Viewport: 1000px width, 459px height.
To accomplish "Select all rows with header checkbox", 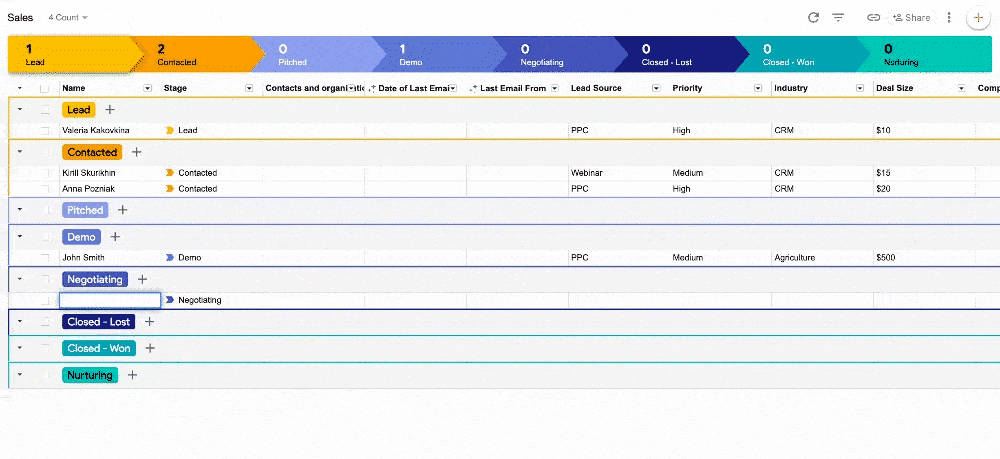I will point(45,89).
